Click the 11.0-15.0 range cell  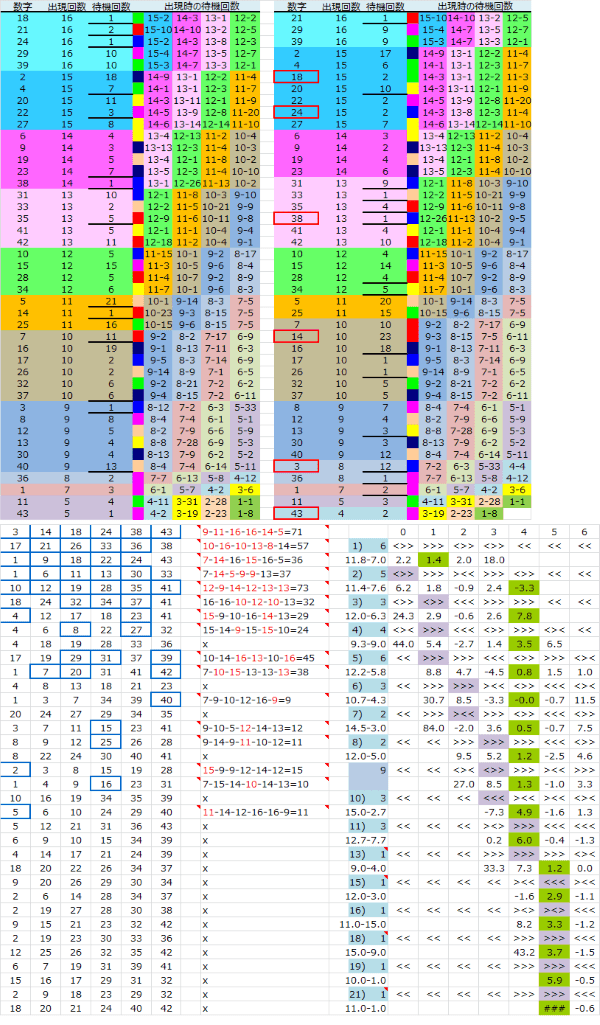click(365, 924)
